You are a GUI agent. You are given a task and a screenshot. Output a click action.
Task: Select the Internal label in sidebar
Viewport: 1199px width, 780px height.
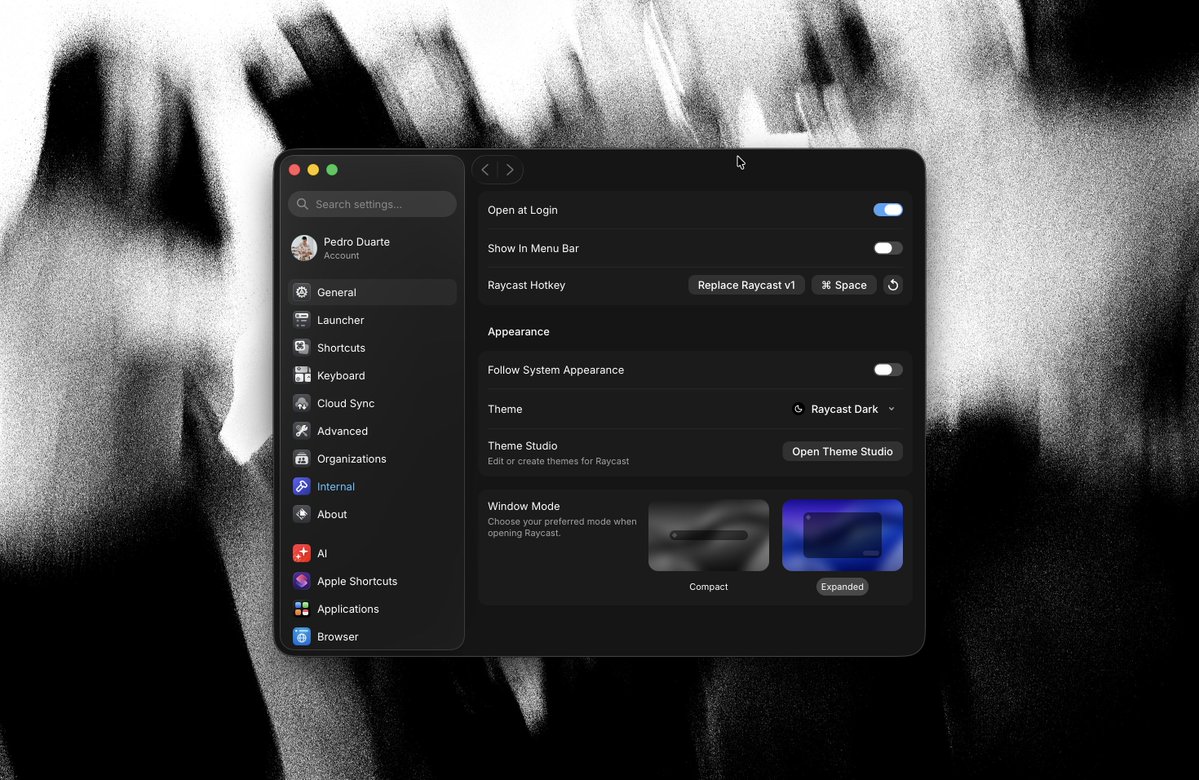point(336,486)
